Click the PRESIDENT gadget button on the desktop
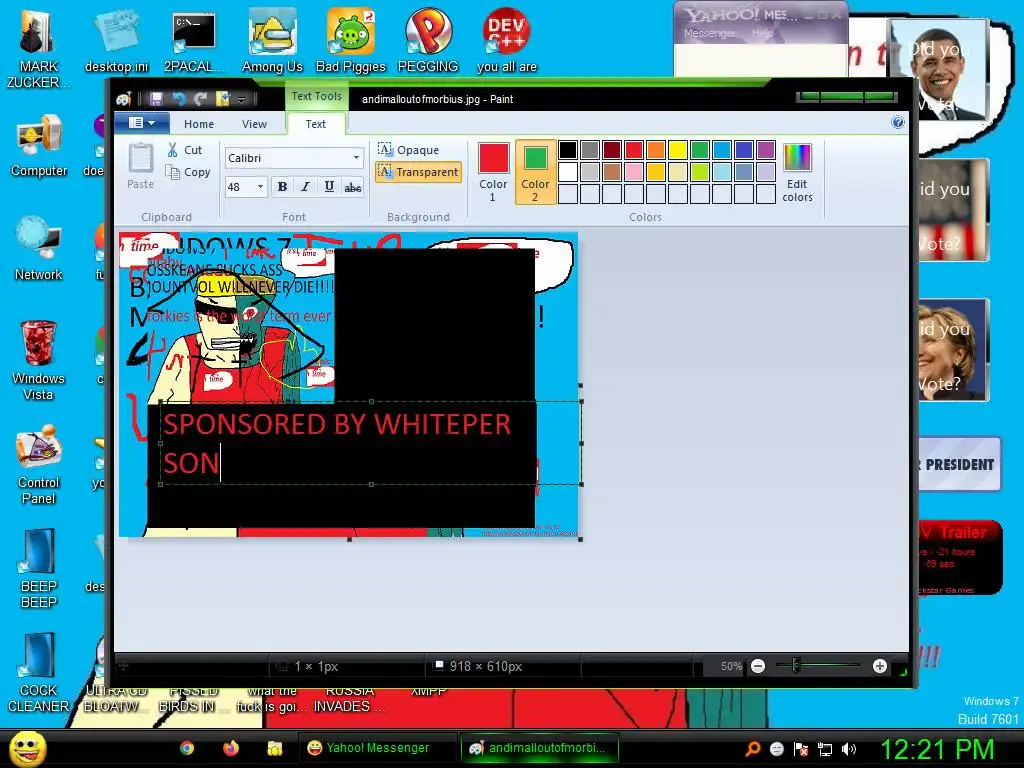 point(958,464)
